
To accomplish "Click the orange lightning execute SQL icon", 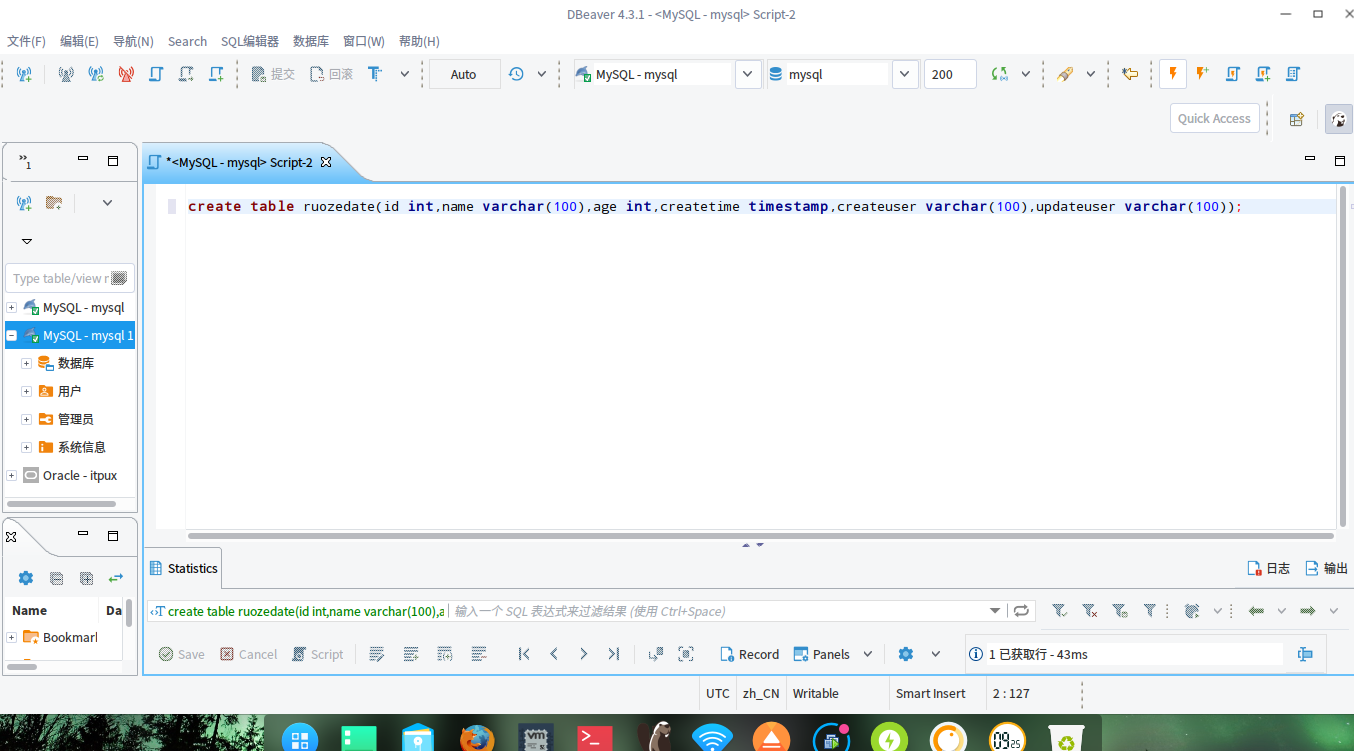I will 1173,74.
